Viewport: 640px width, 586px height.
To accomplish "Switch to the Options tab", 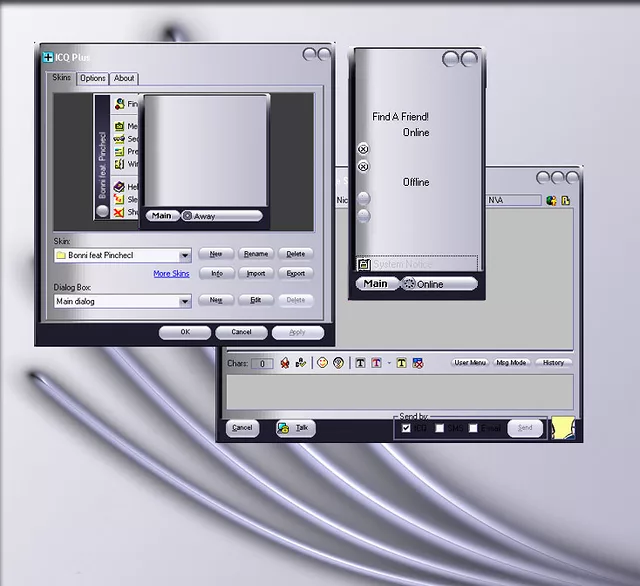I will coord(93,78).
